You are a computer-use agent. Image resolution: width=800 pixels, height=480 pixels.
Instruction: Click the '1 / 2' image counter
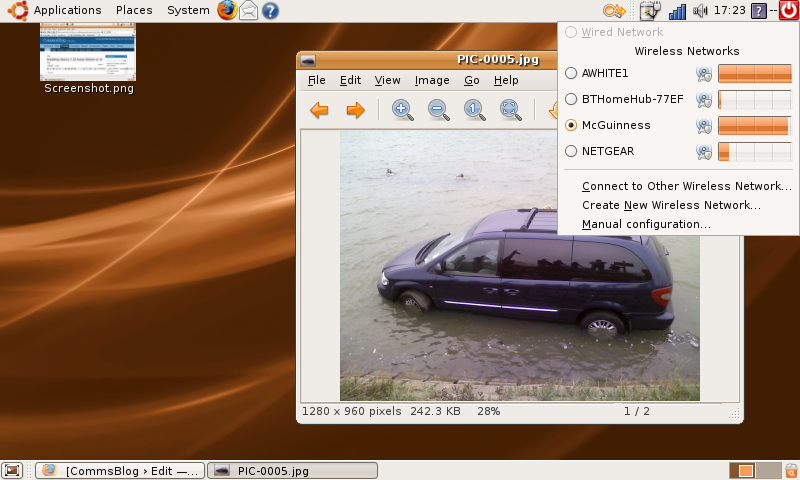pyautogui.click(x=637, y=411)
